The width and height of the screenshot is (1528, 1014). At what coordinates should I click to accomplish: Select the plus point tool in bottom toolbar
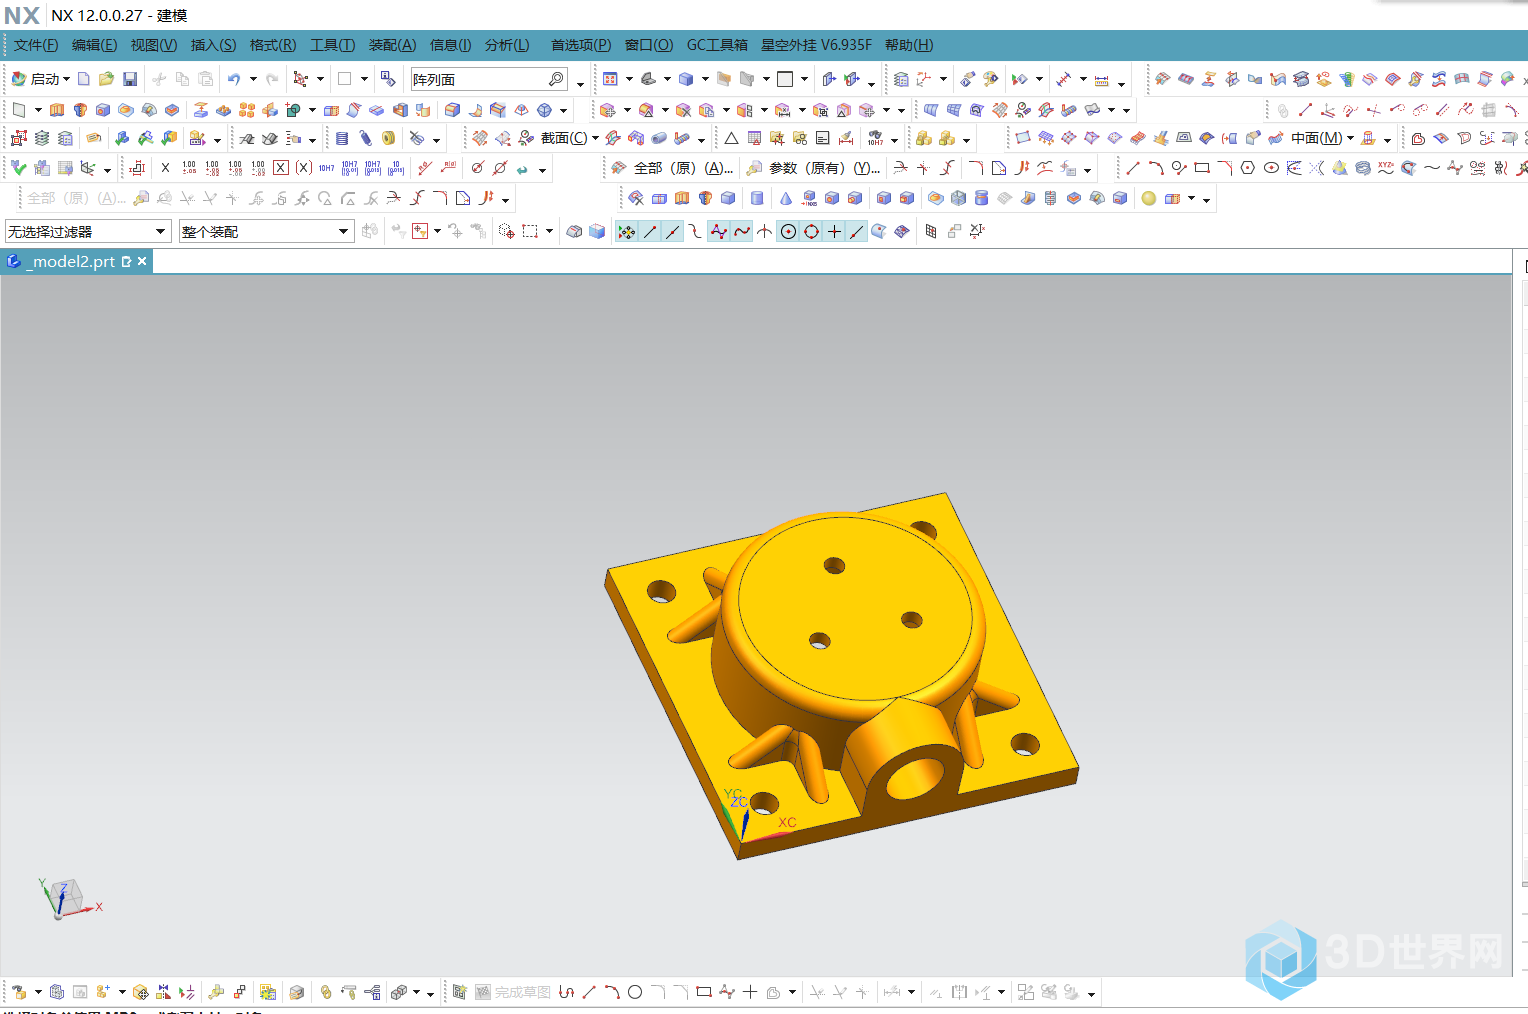pos(749,992)
